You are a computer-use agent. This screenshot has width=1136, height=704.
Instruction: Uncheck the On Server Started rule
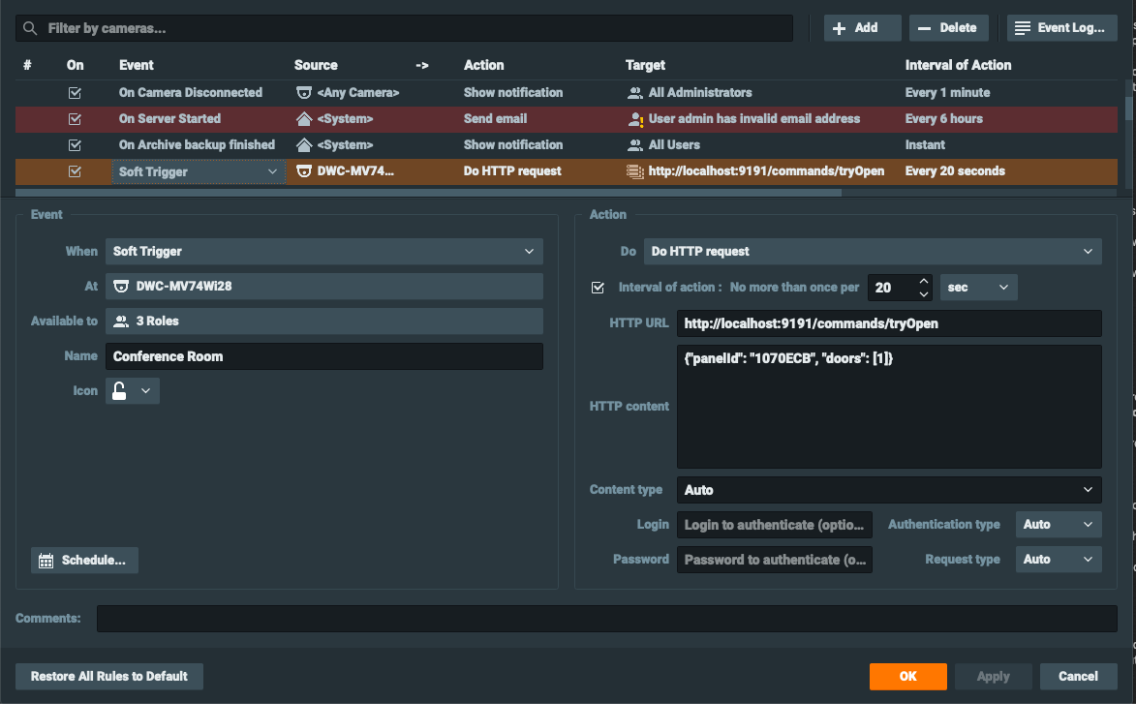(75, 119)
